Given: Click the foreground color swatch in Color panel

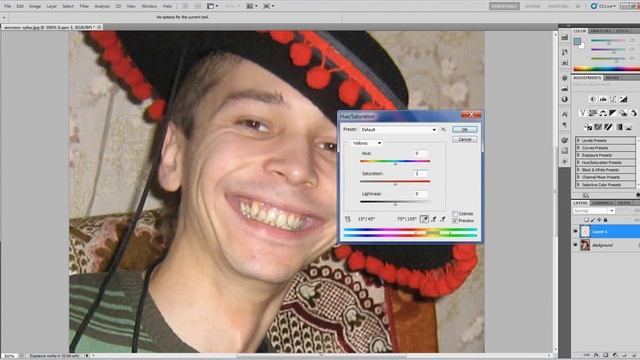Looking at the screenshot, I should coord(577,41).
